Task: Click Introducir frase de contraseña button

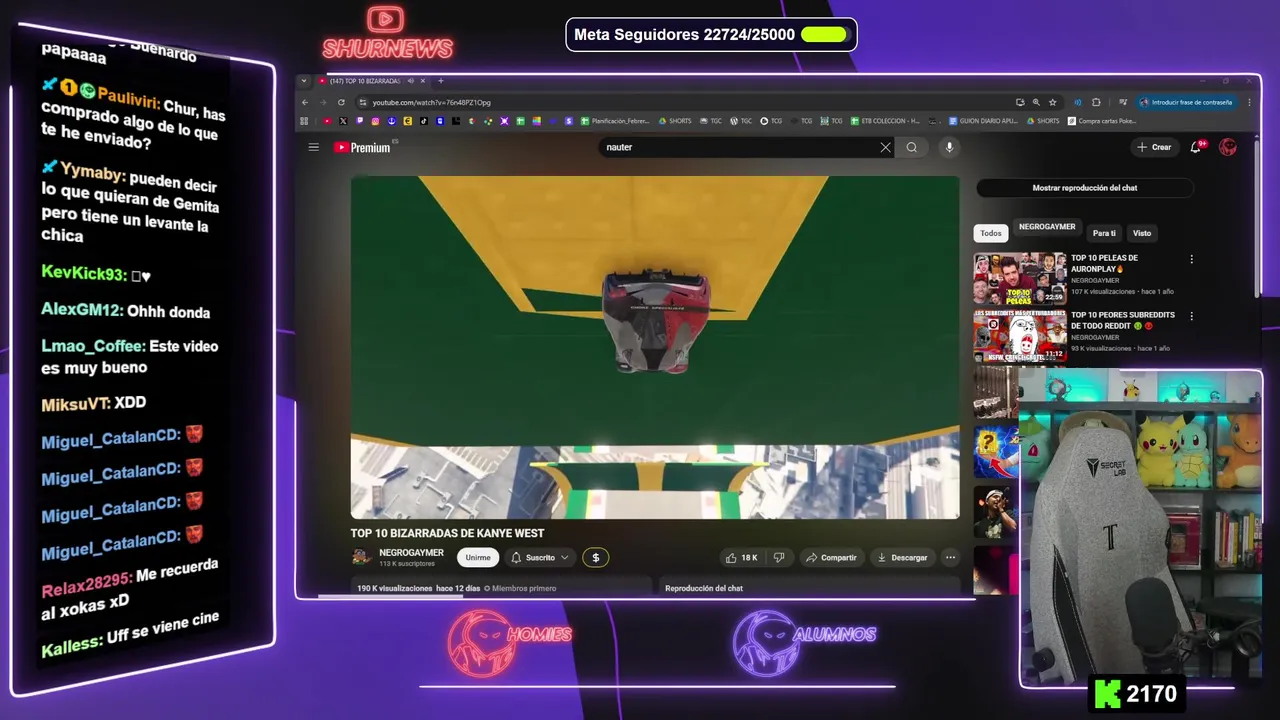Action: [x=1186, y=102]
